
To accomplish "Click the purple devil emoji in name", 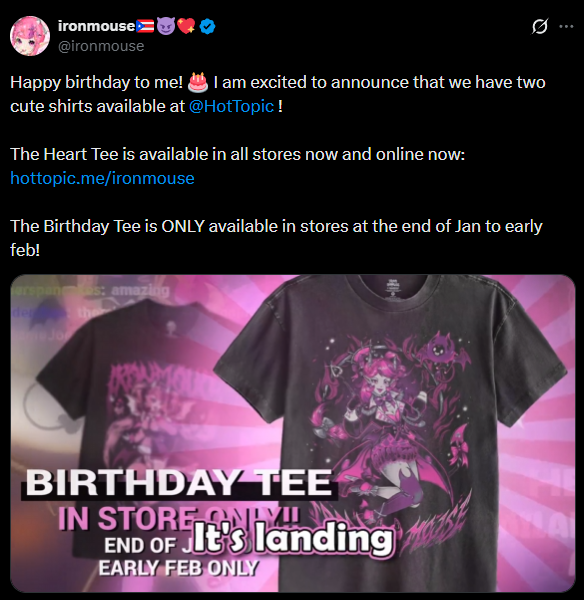I will click(166, 26).
